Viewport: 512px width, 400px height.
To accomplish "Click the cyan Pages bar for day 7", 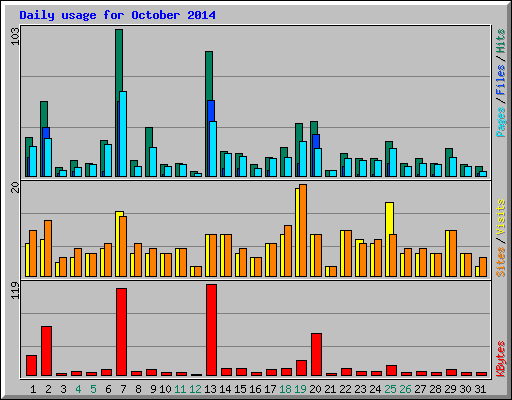I will click(x=123, y=134).
